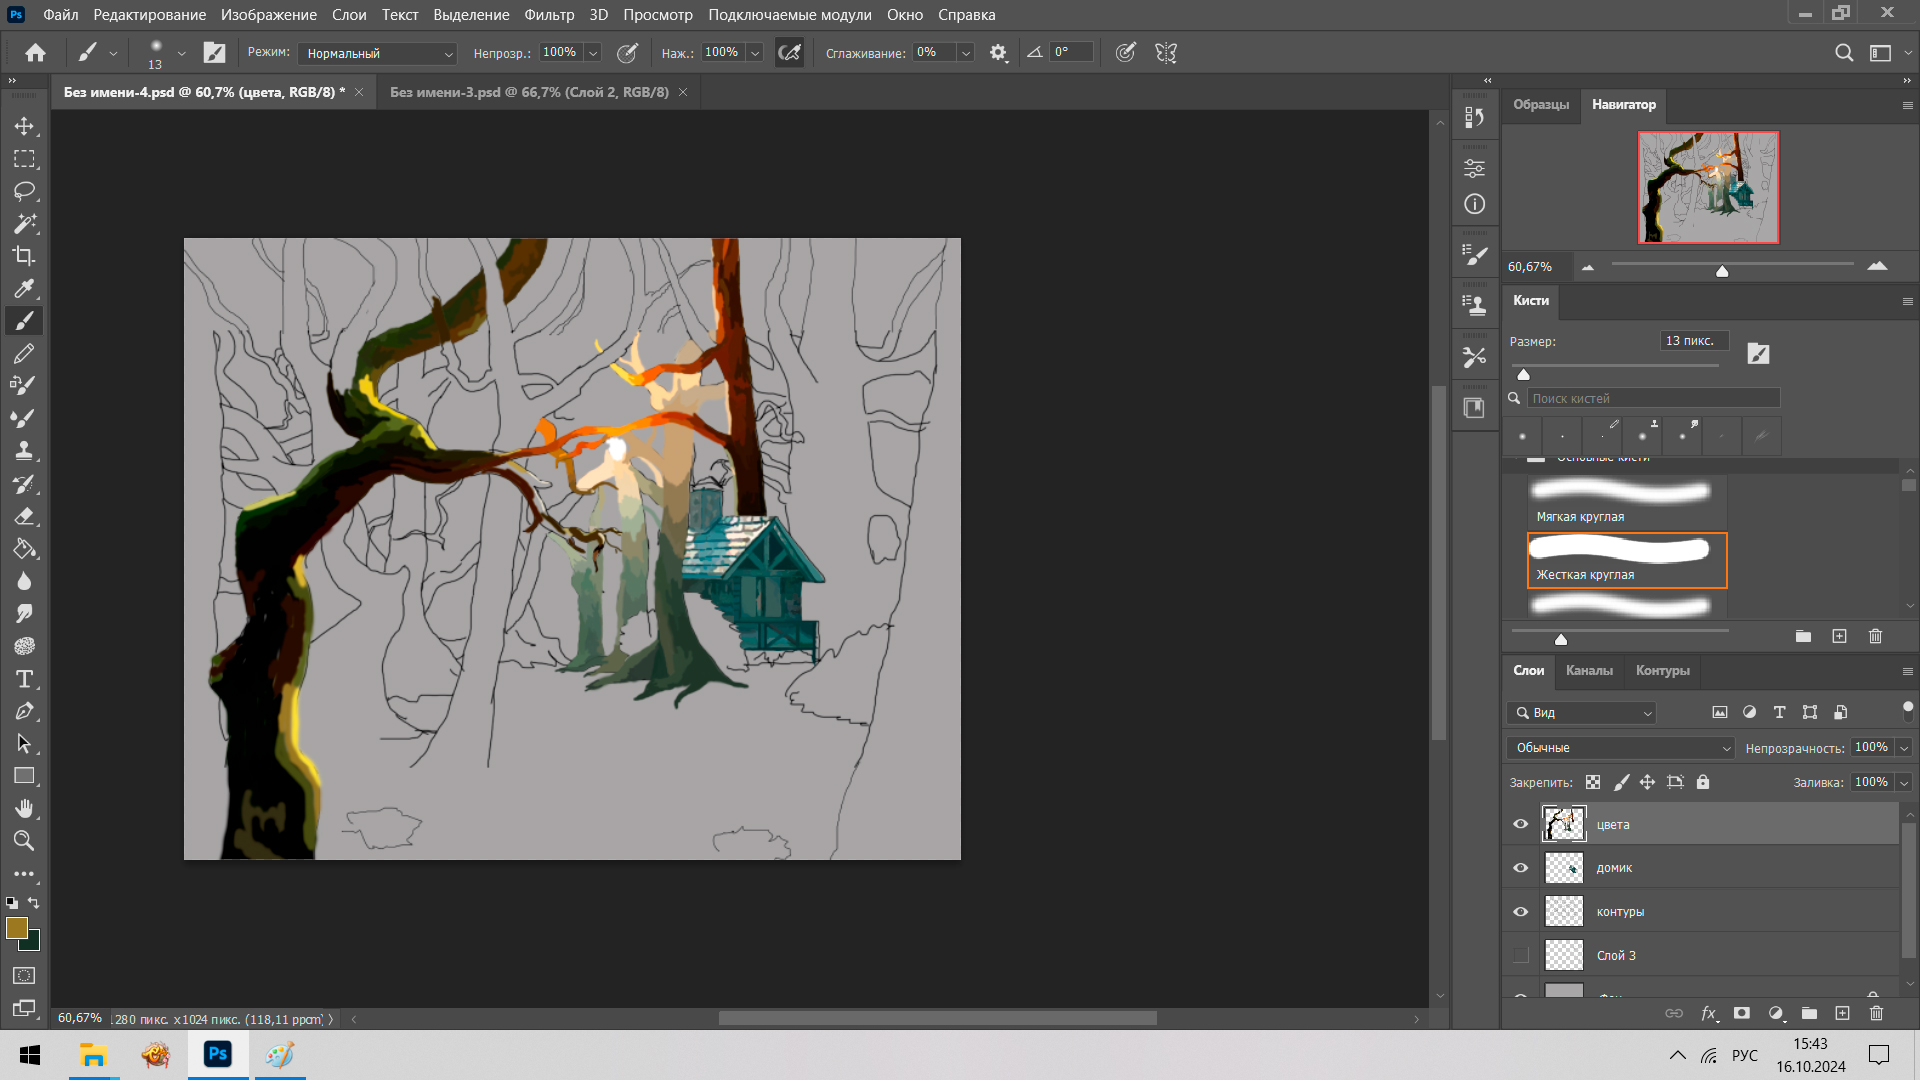Create a new layer with plus icon
Screen dimensions: 1920x1080
click(1842, 1013)
